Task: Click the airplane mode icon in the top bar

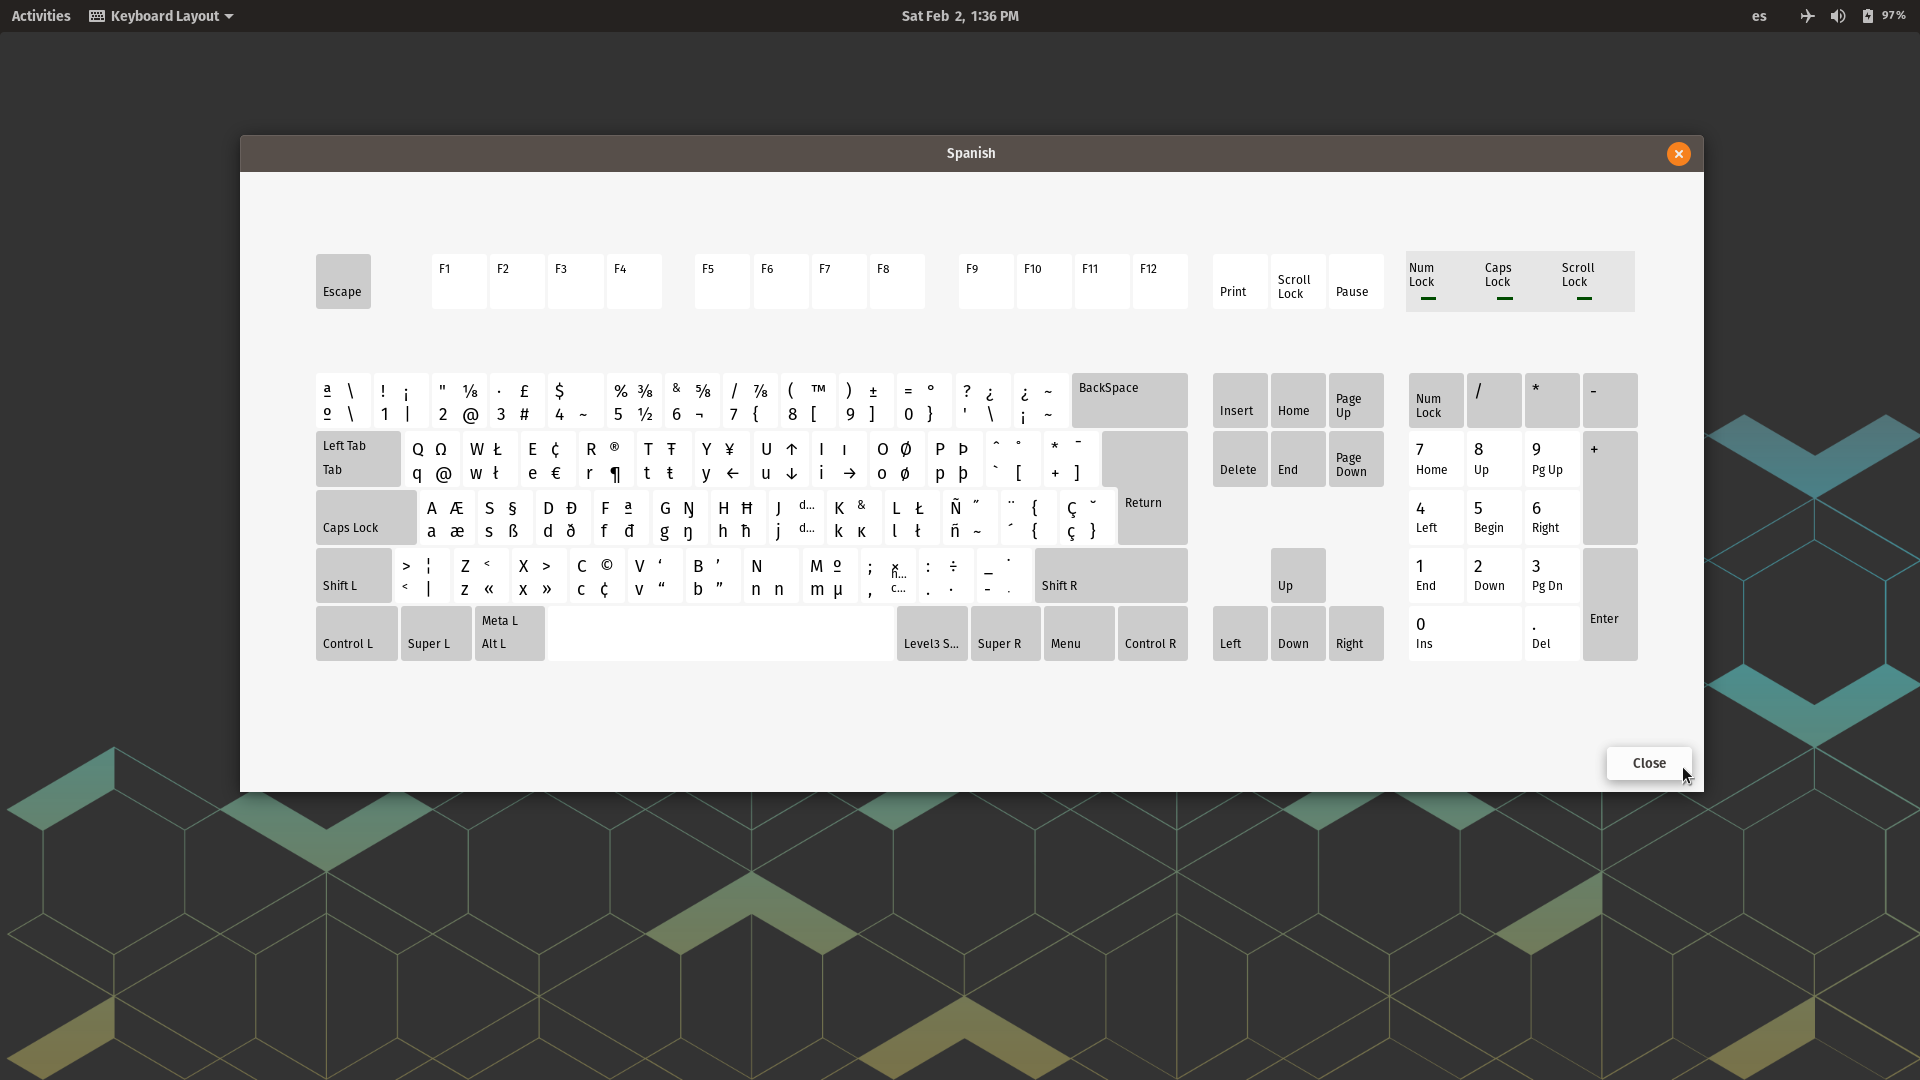Action: tap(1806, 16)
